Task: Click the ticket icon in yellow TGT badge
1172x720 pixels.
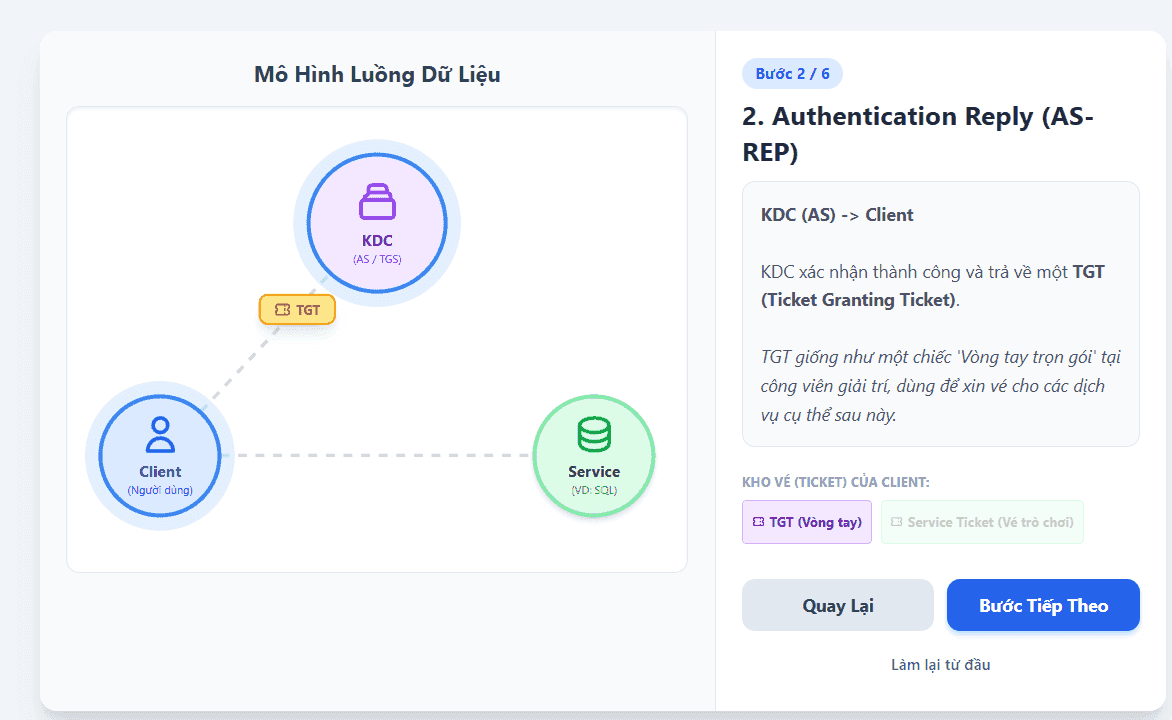Action: (x=282, y=310)
